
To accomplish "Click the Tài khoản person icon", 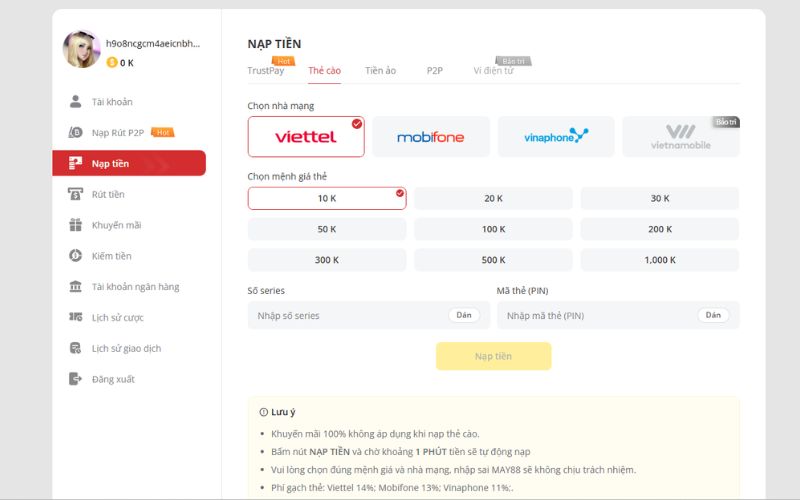I will click(x=75, y=102).
